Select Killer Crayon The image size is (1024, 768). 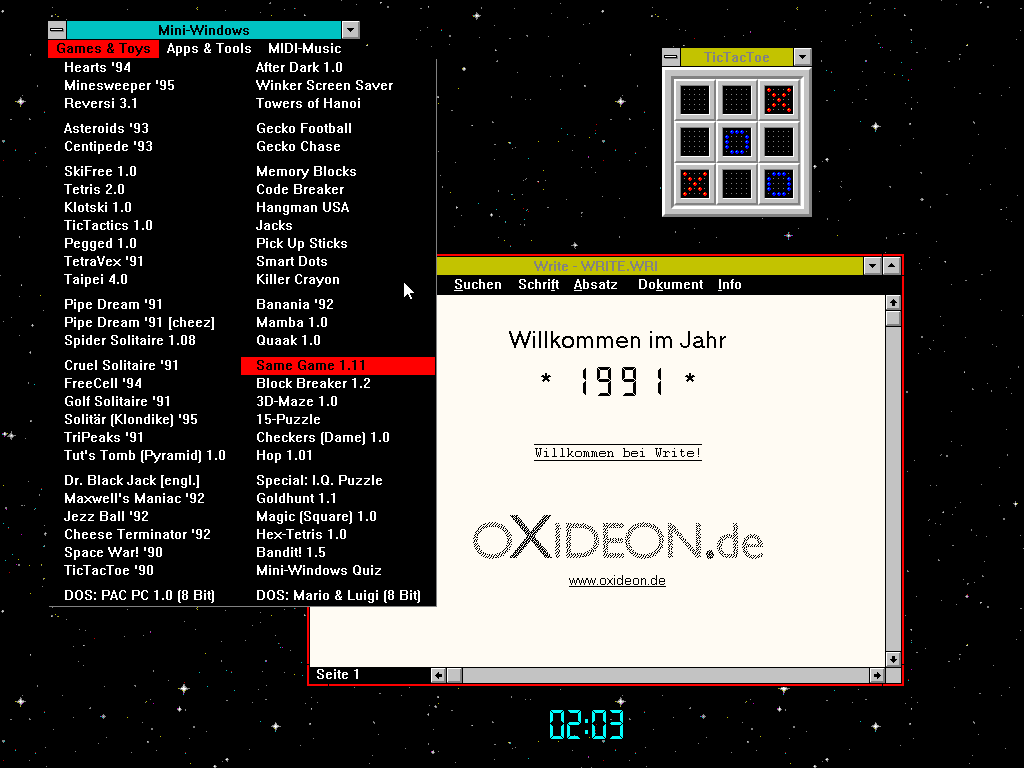tap(298, 280)
